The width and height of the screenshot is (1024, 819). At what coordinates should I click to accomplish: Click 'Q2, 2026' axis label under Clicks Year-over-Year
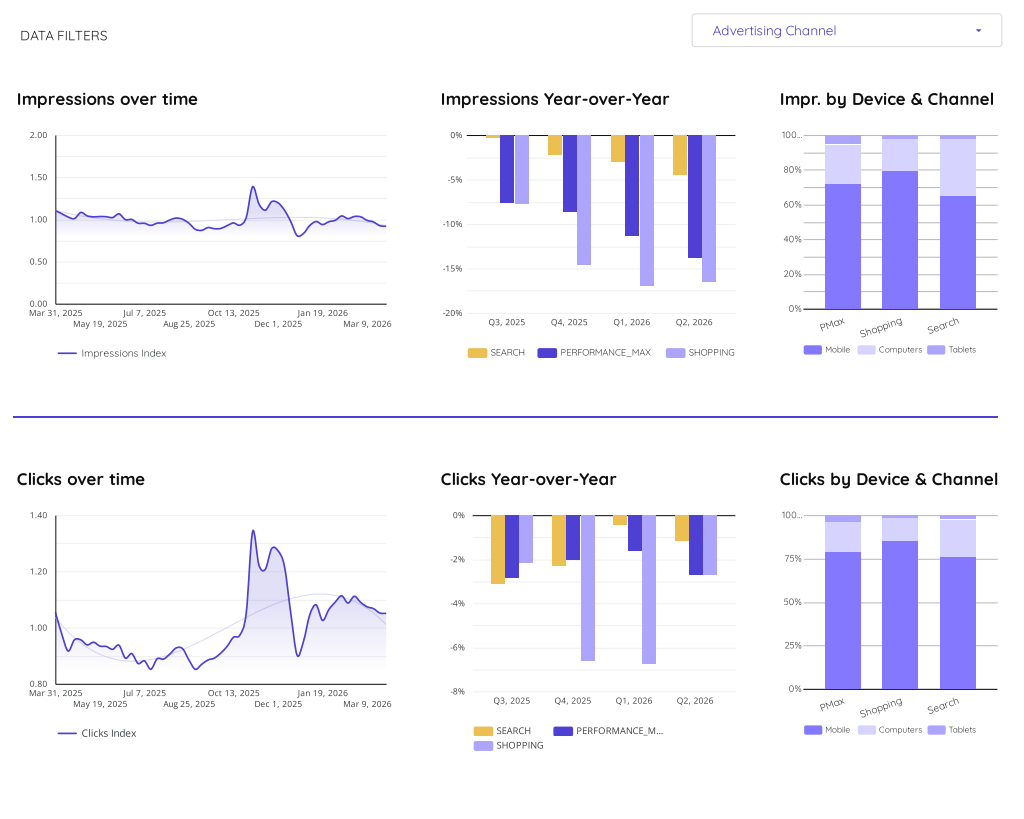[695, 701]
